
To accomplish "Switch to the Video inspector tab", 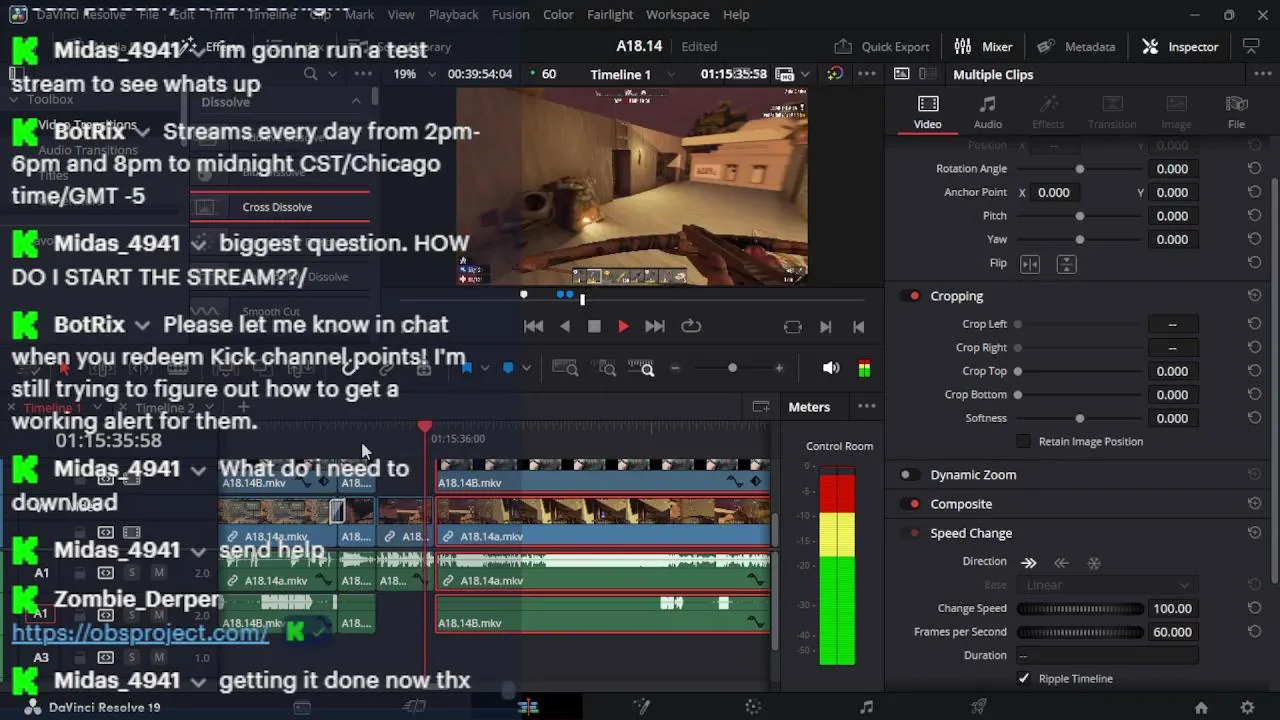I will tap(927, 111).
